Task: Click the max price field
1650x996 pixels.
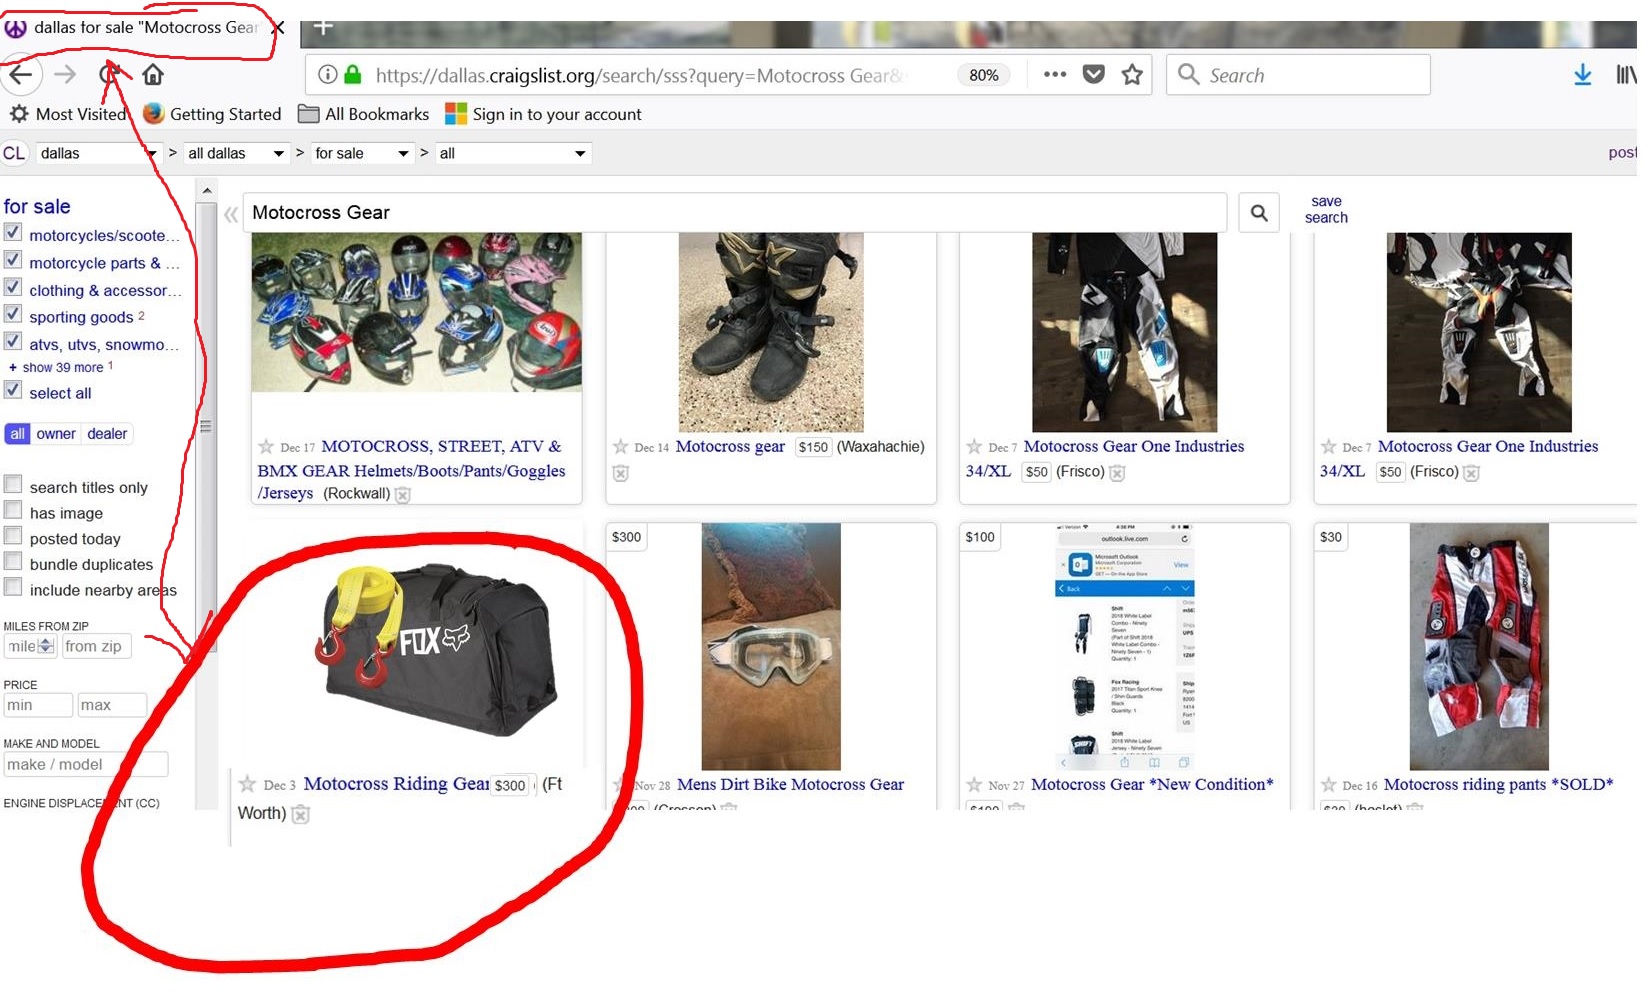Action: tap(112, 705)
